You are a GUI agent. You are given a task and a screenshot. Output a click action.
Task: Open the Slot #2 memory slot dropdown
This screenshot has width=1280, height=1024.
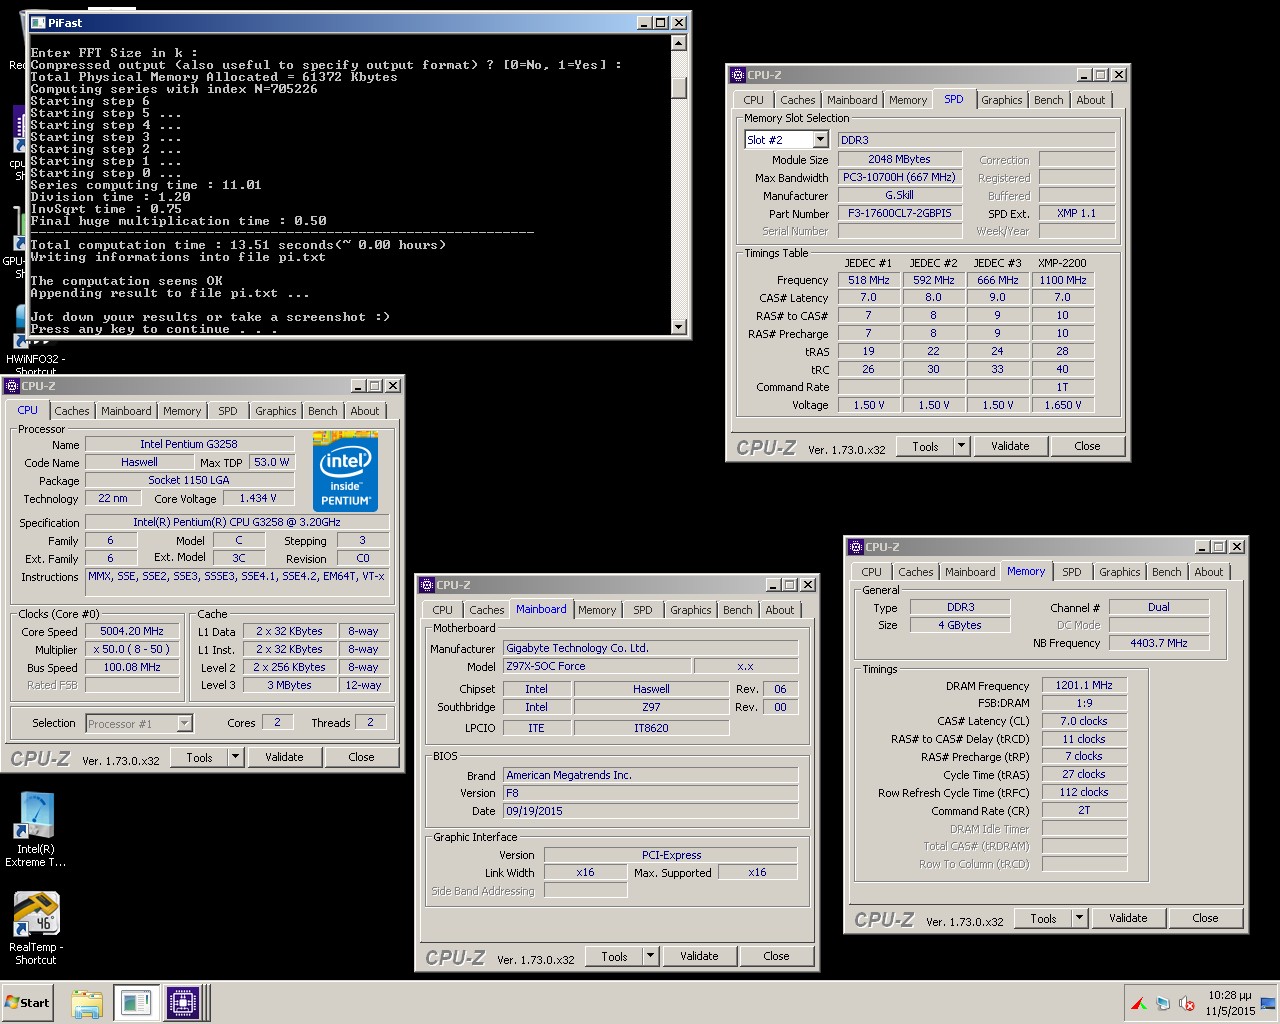[x=821, y=140]
